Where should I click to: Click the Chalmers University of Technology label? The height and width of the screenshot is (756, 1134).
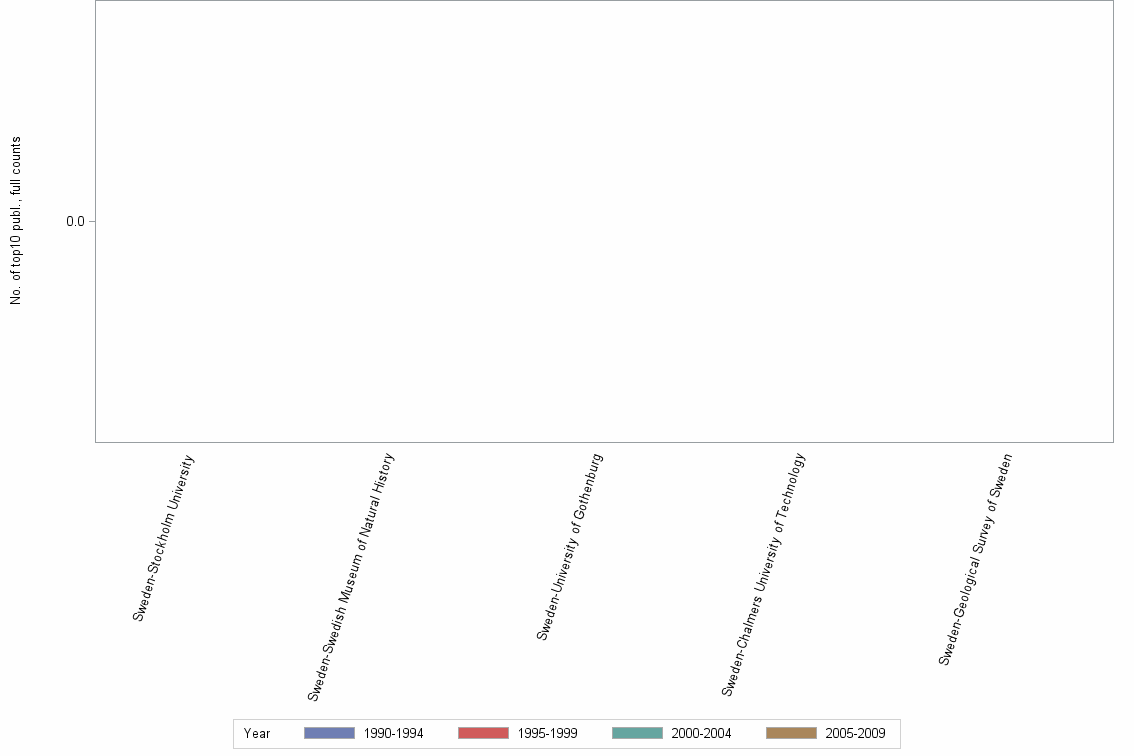tap(763, 570)
